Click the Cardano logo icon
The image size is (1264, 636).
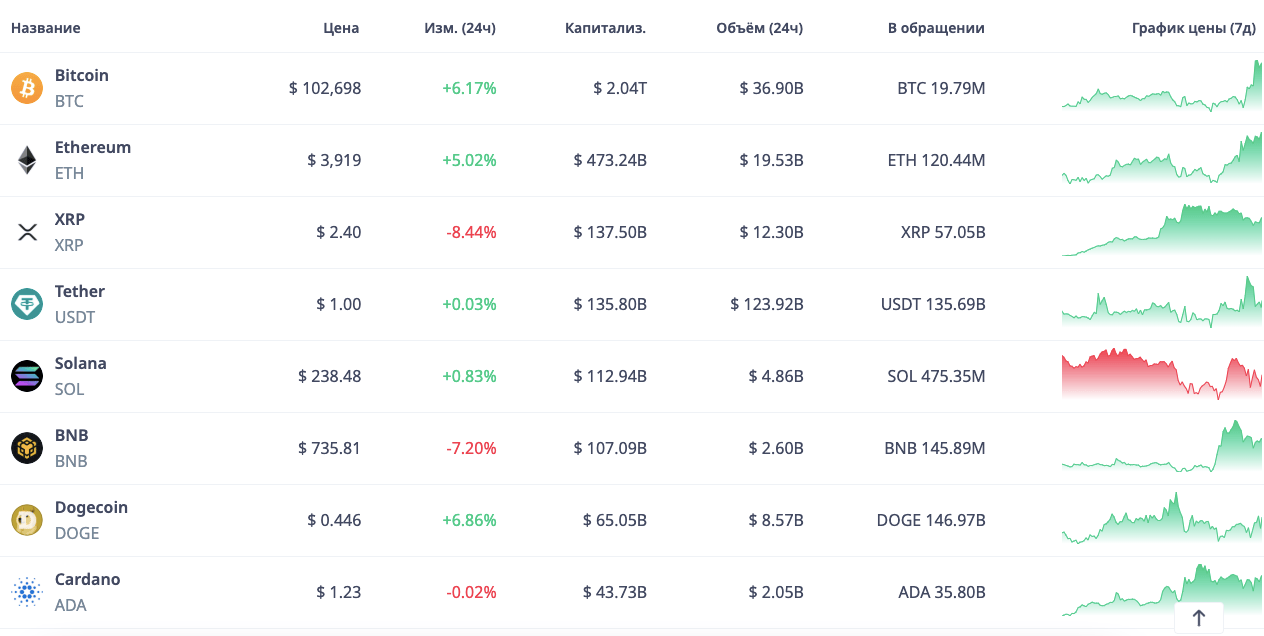tap(27, 592)
